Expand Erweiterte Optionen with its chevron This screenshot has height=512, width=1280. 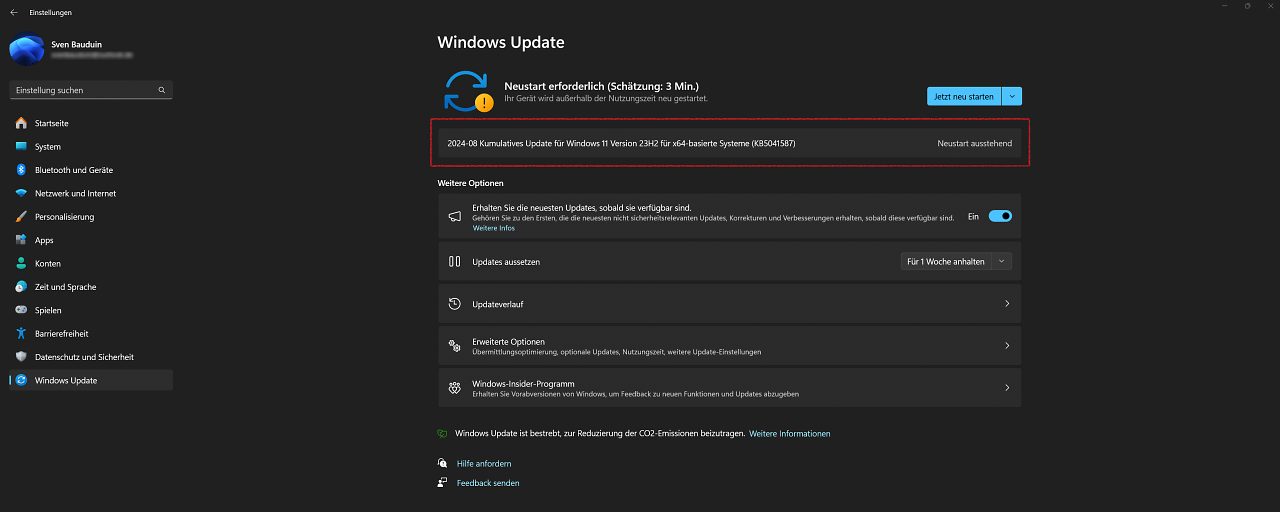pyautogui.click(x=1007, y=346)
